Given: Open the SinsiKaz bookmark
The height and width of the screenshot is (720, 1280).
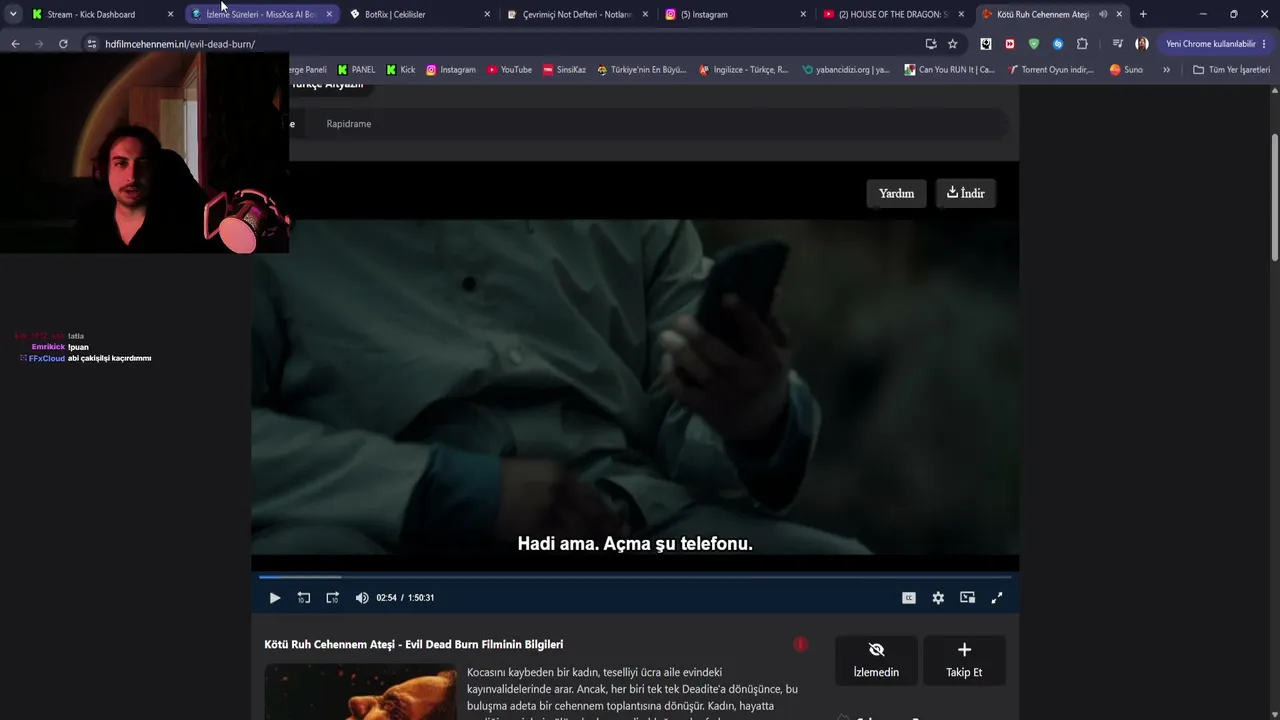Looking at the screenshot, I should tap(564, 70).
